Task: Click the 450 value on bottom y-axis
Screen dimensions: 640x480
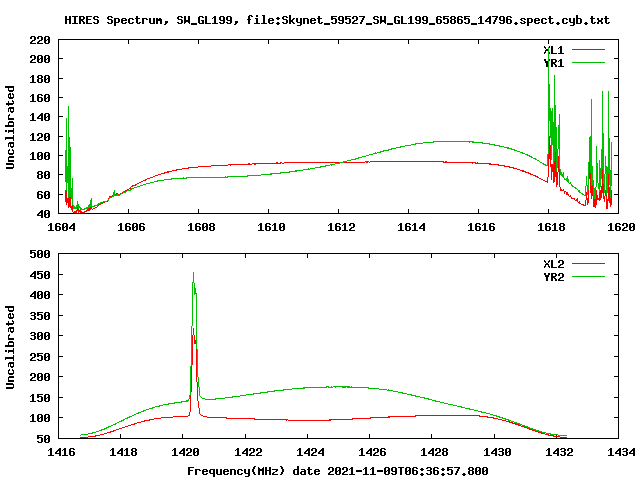Action: coord(40,275)
